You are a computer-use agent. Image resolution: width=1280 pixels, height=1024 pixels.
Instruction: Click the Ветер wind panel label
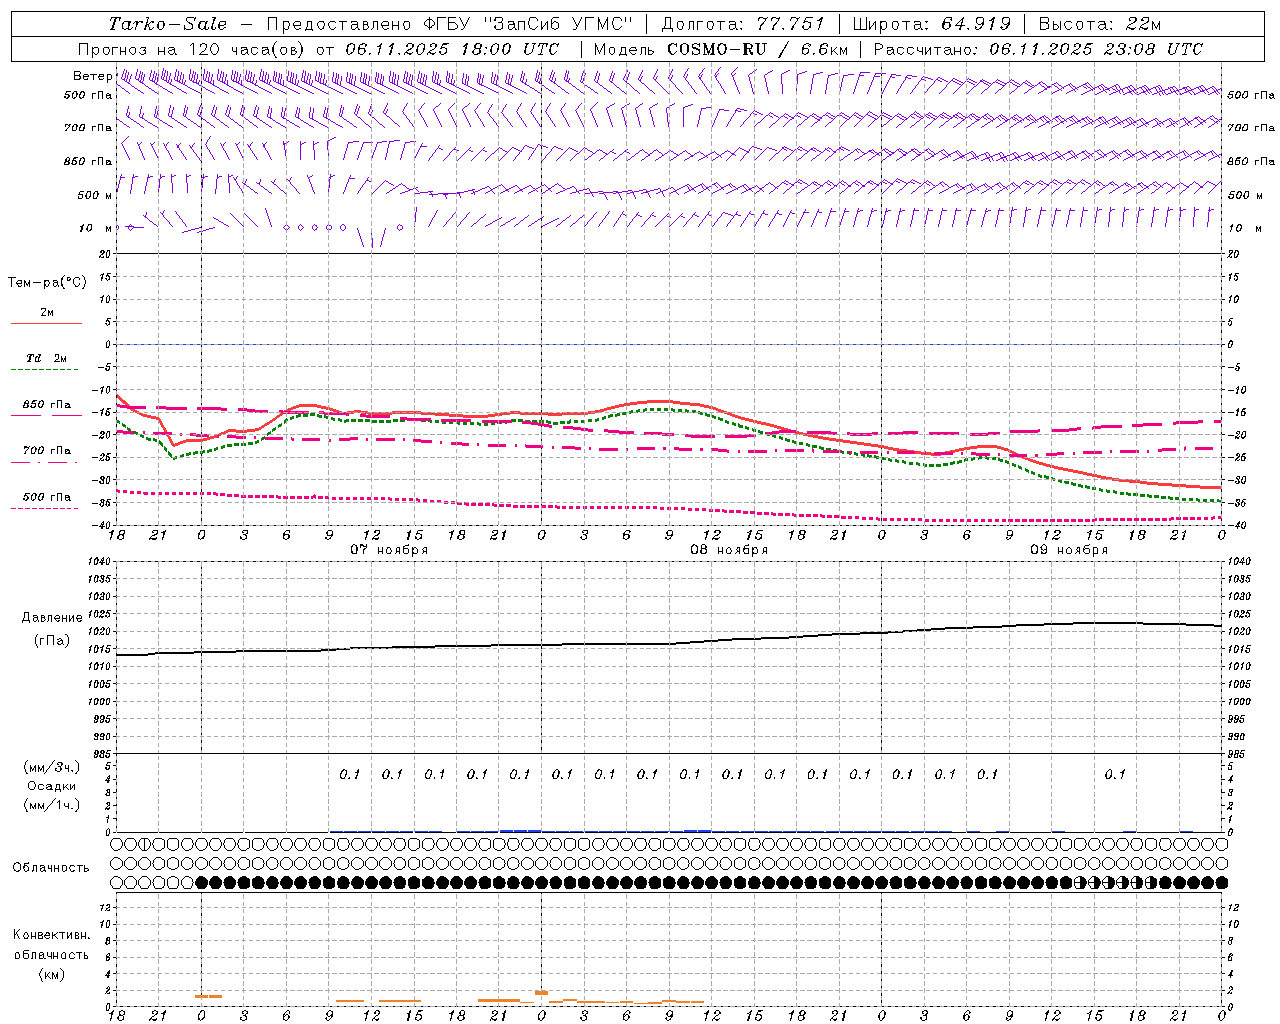92,76
